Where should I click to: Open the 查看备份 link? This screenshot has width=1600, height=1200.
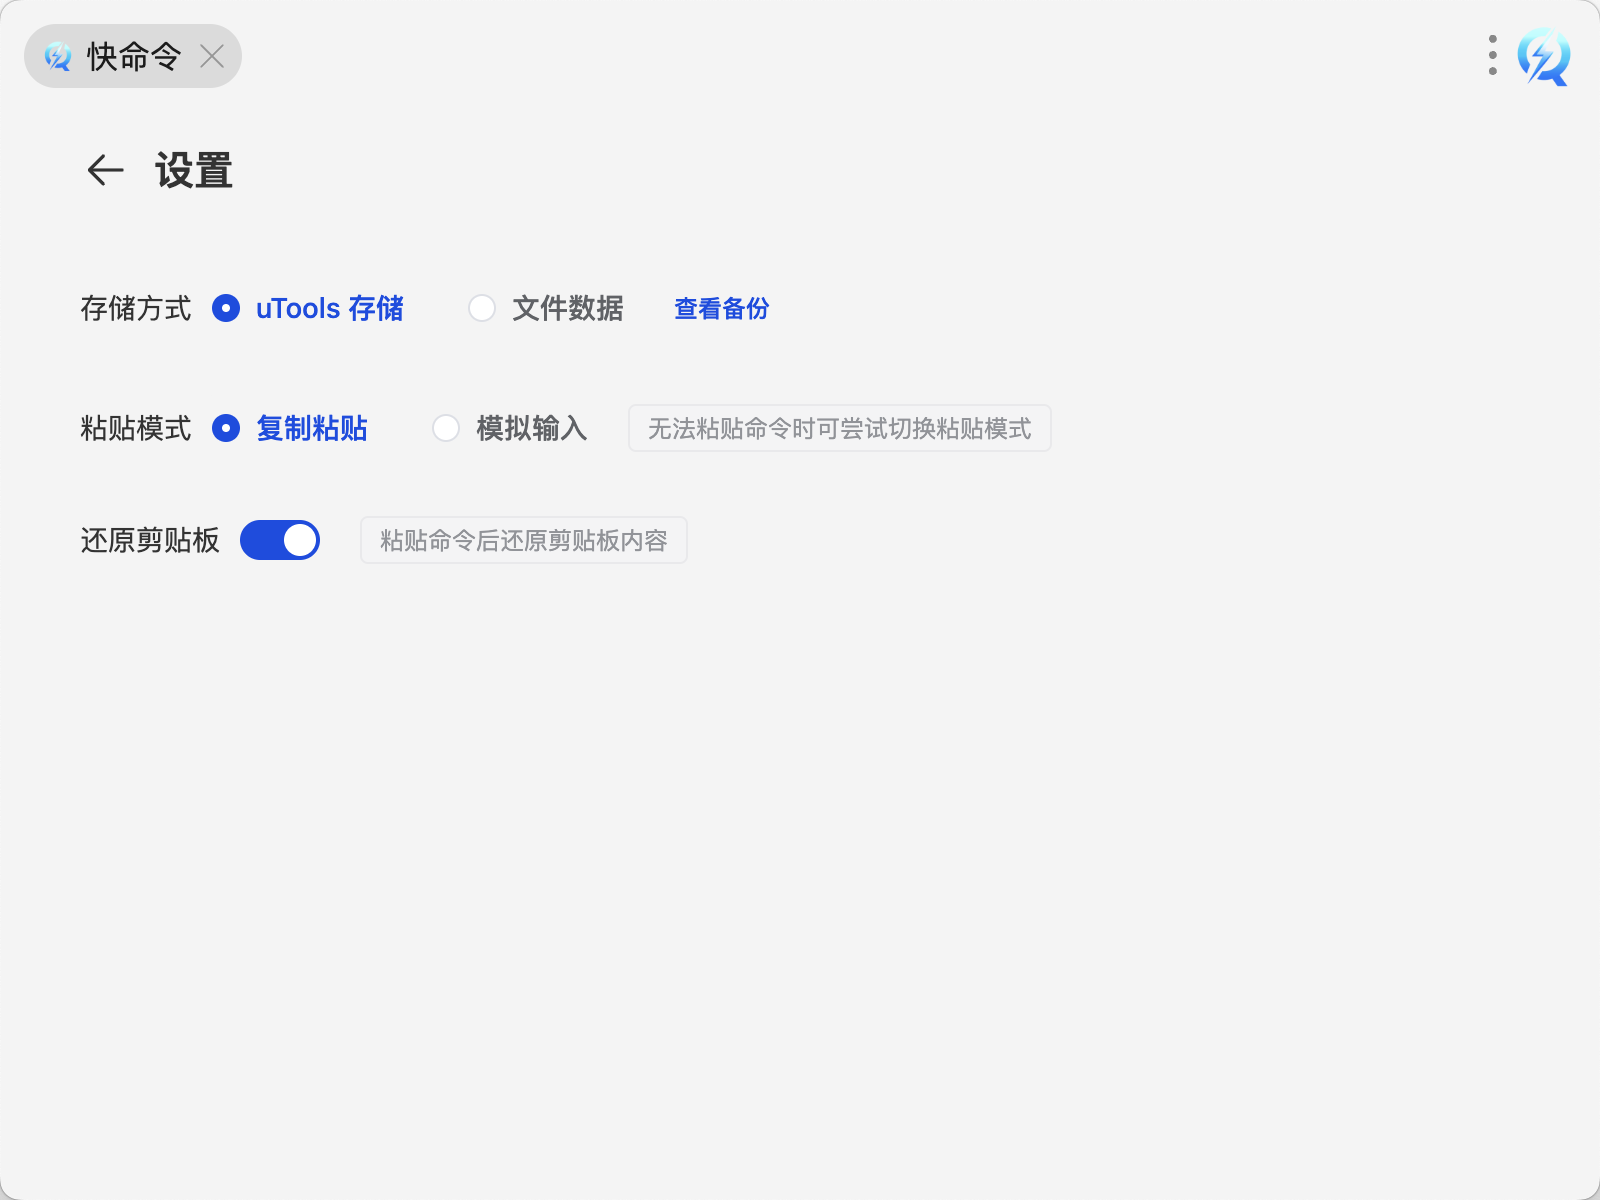pos(721,308)
